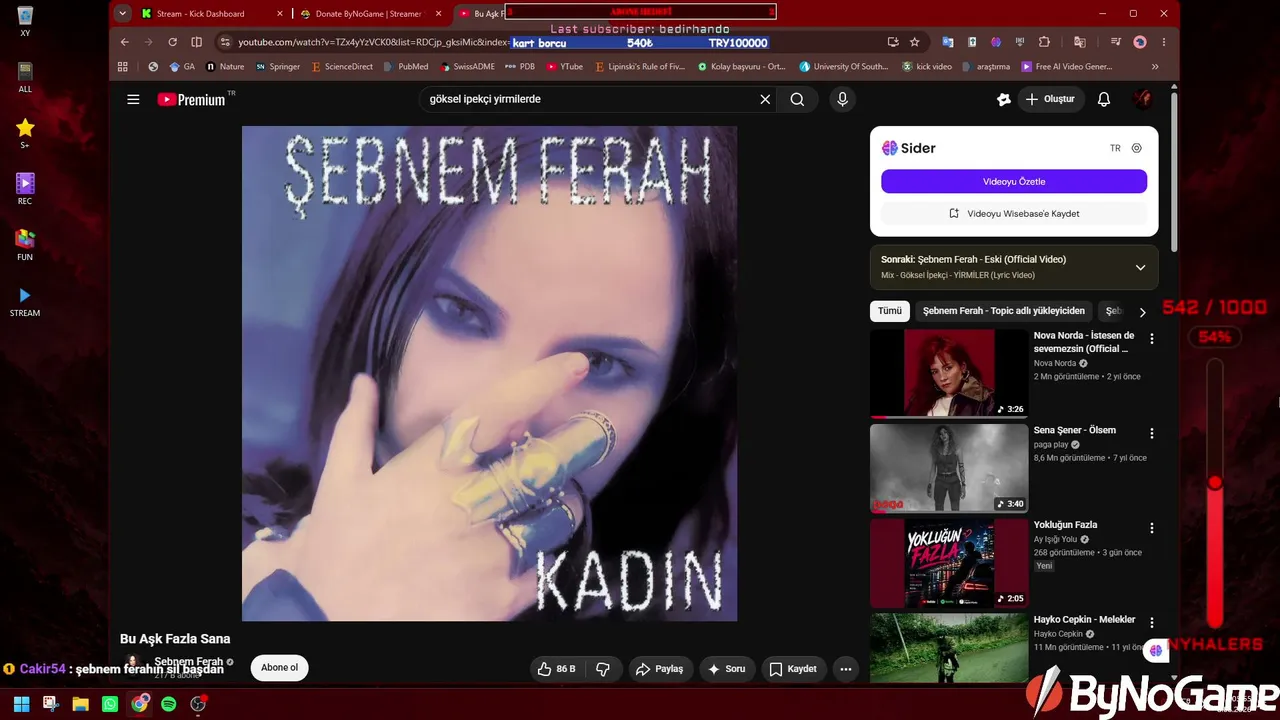Click the Videoyu Özetle button
1280x720 pixels.
point(1014,181)
